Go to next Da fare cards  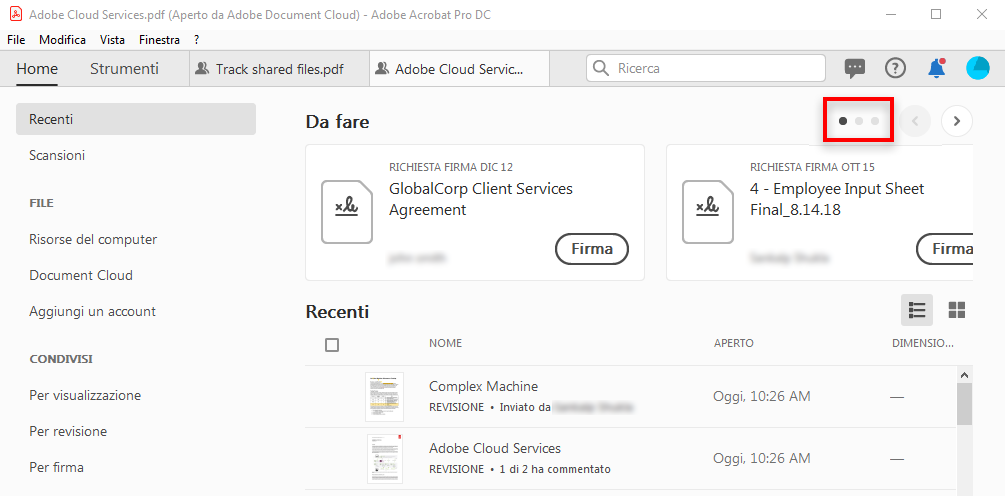pyautogui.click(x=957, y=121)
